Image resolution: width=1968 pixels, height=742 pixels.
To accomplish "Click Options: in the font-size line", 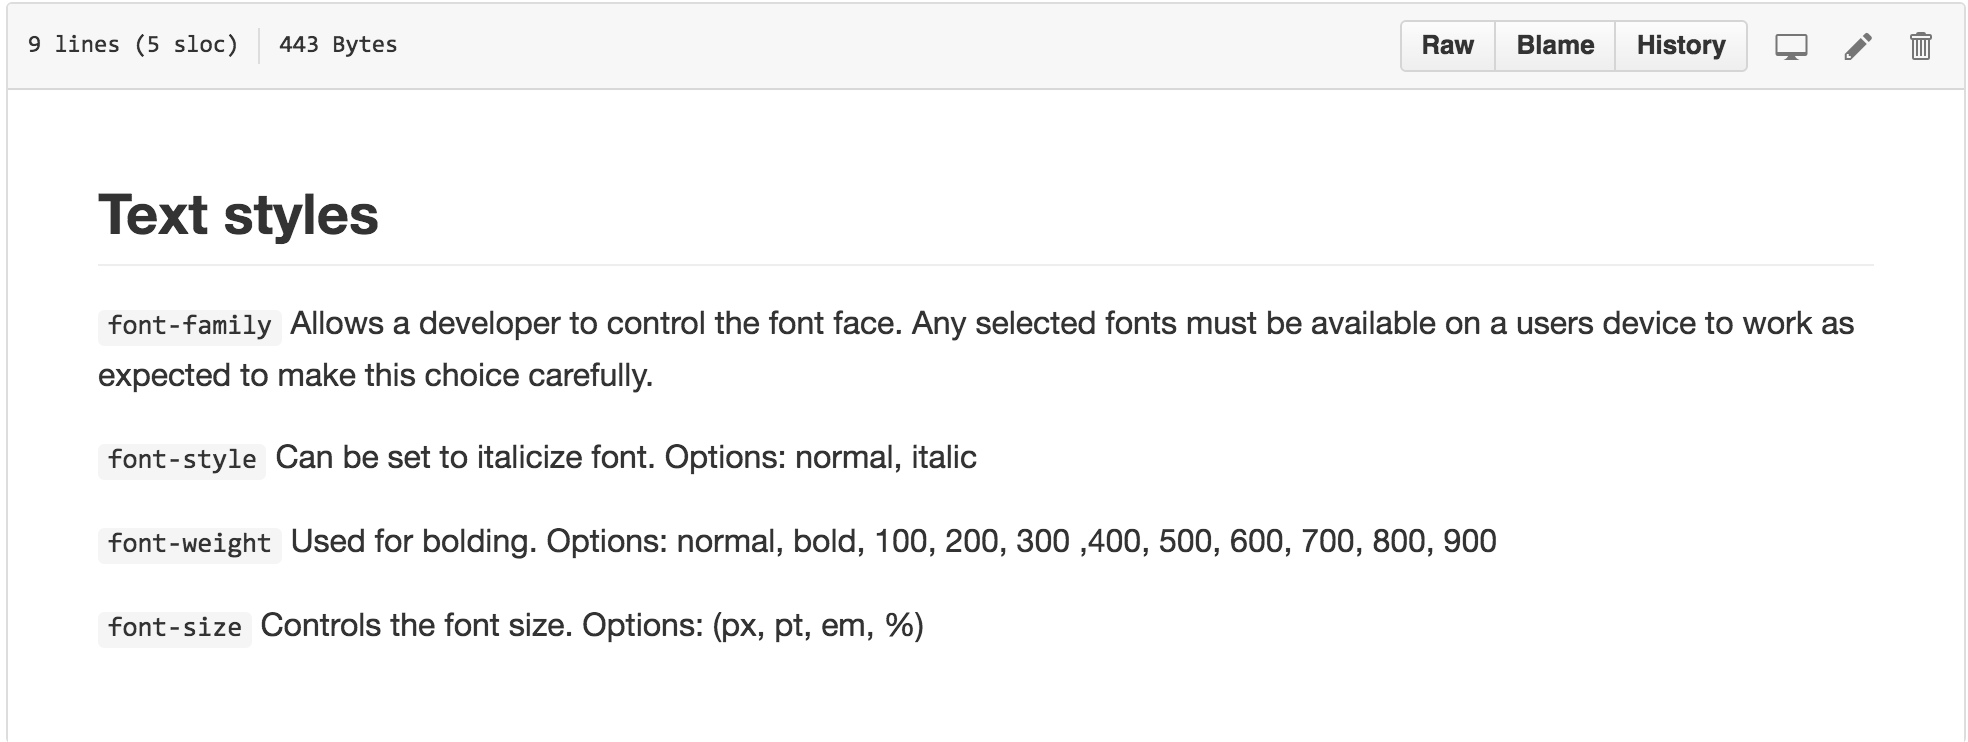I will 643,627.
